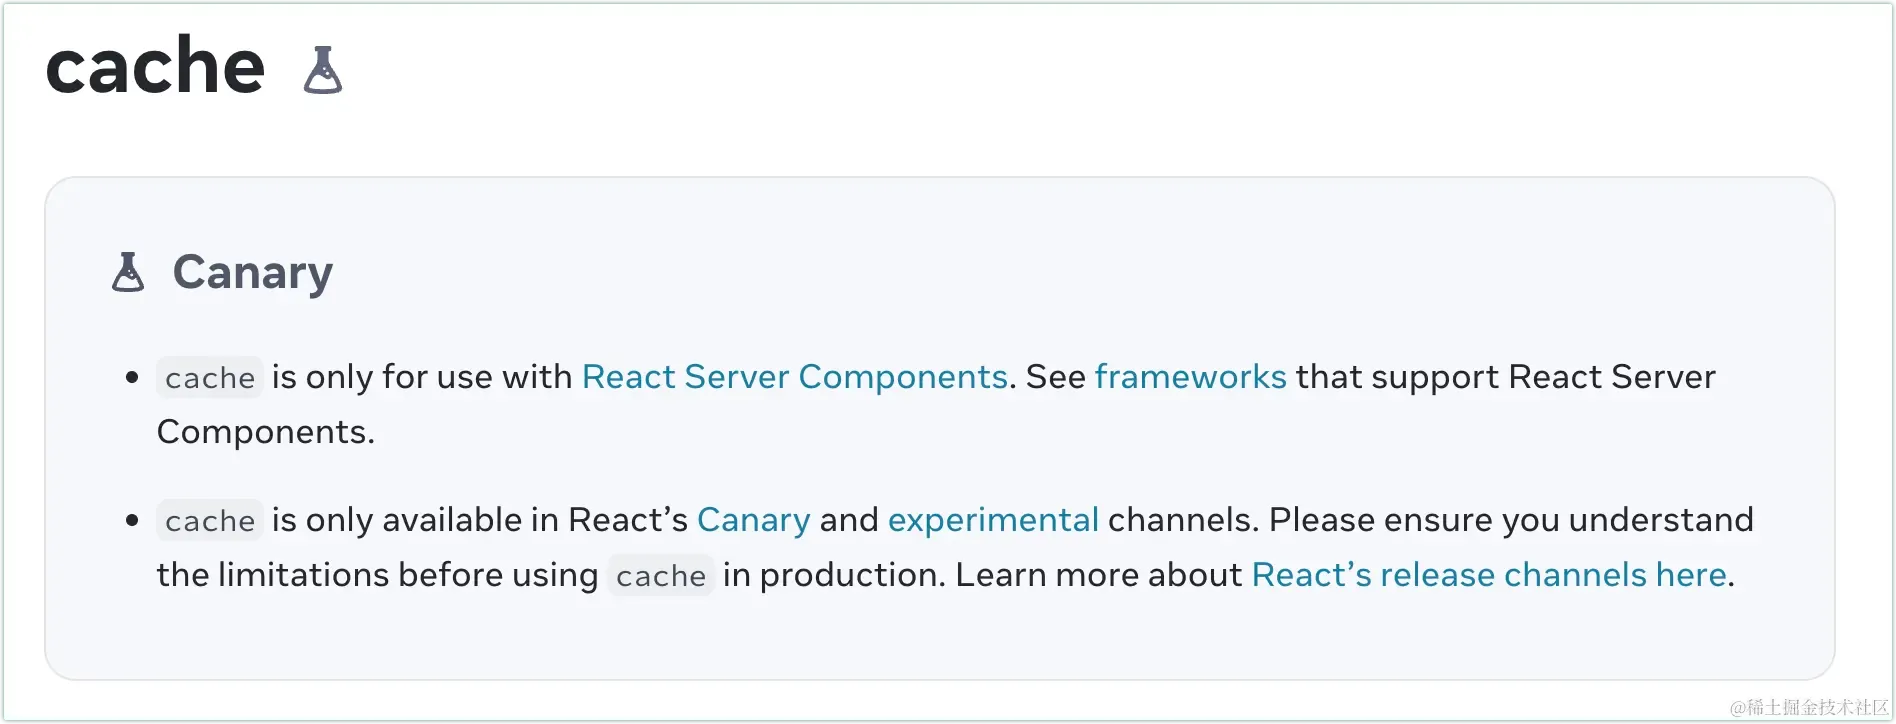1896x724 pixels.
Task: Click the cache code tag before 'is only available'
Action: click(x=210, y=521)
